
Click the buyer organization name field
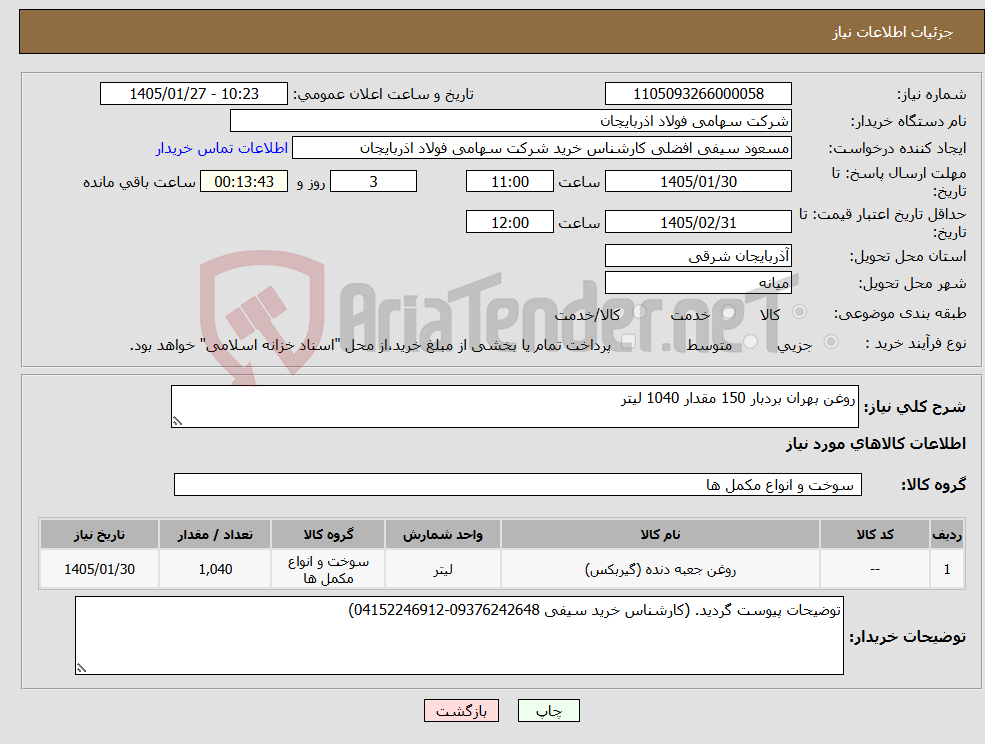tap(511, 121)
